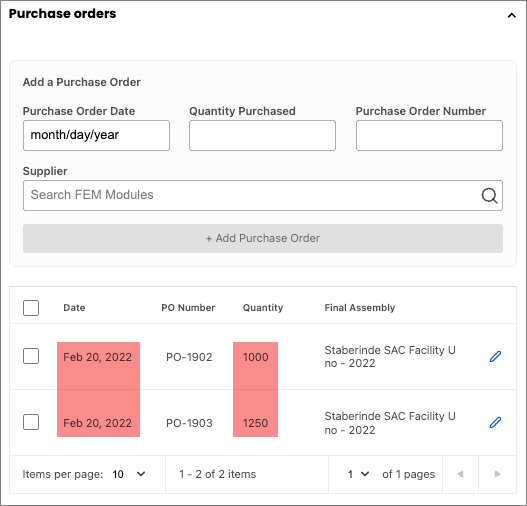Click the Final Assembly column header
This screenshot has height=506, width=527.
tap(360, 308)
